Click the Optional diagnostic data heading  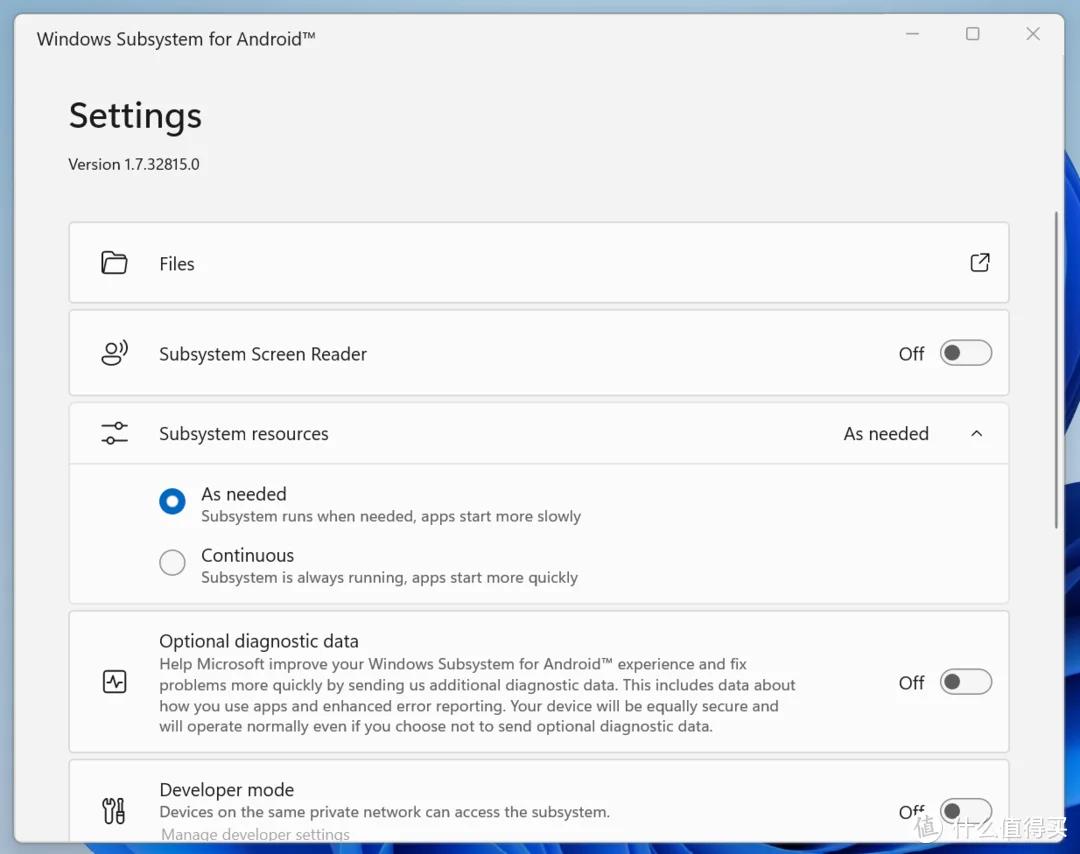(259, 641)
